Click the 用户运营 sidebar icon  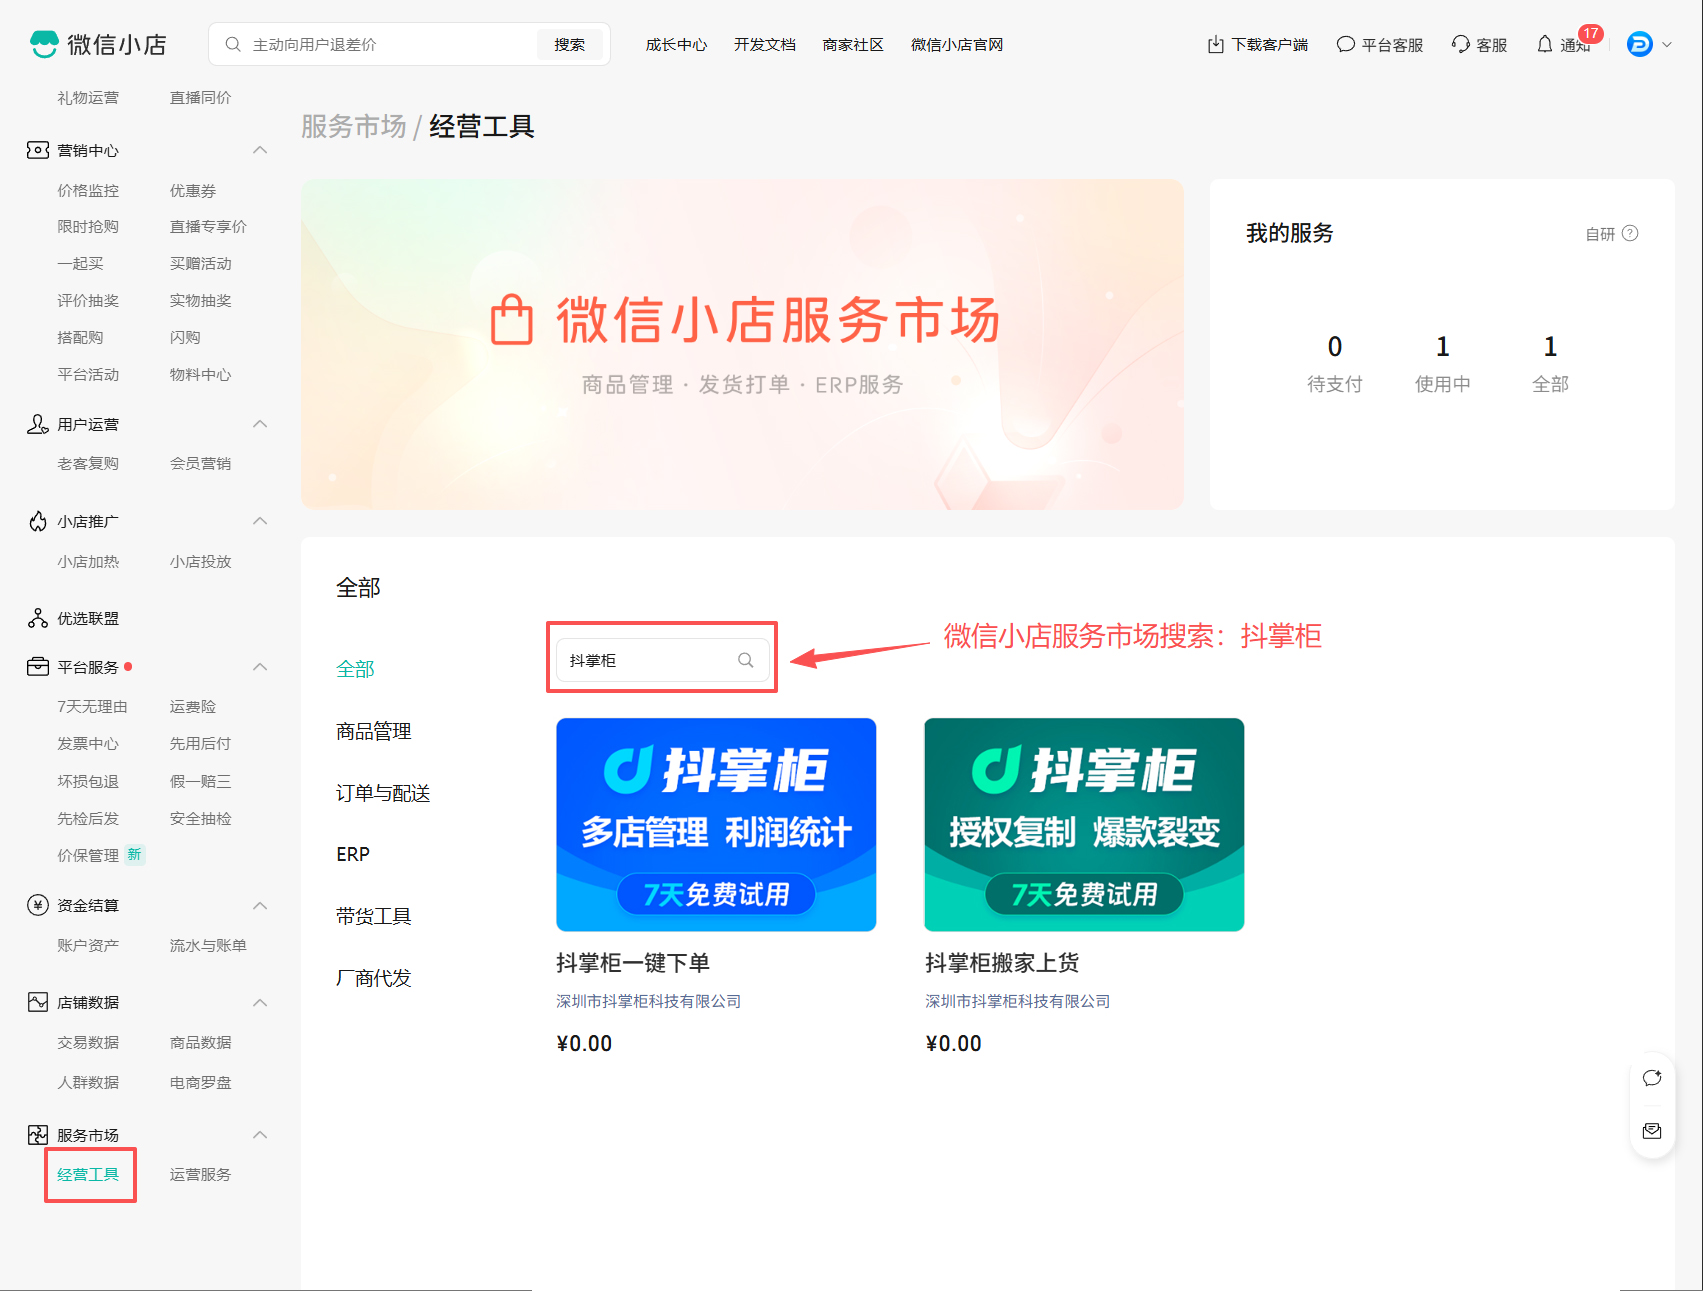[38, 424]
